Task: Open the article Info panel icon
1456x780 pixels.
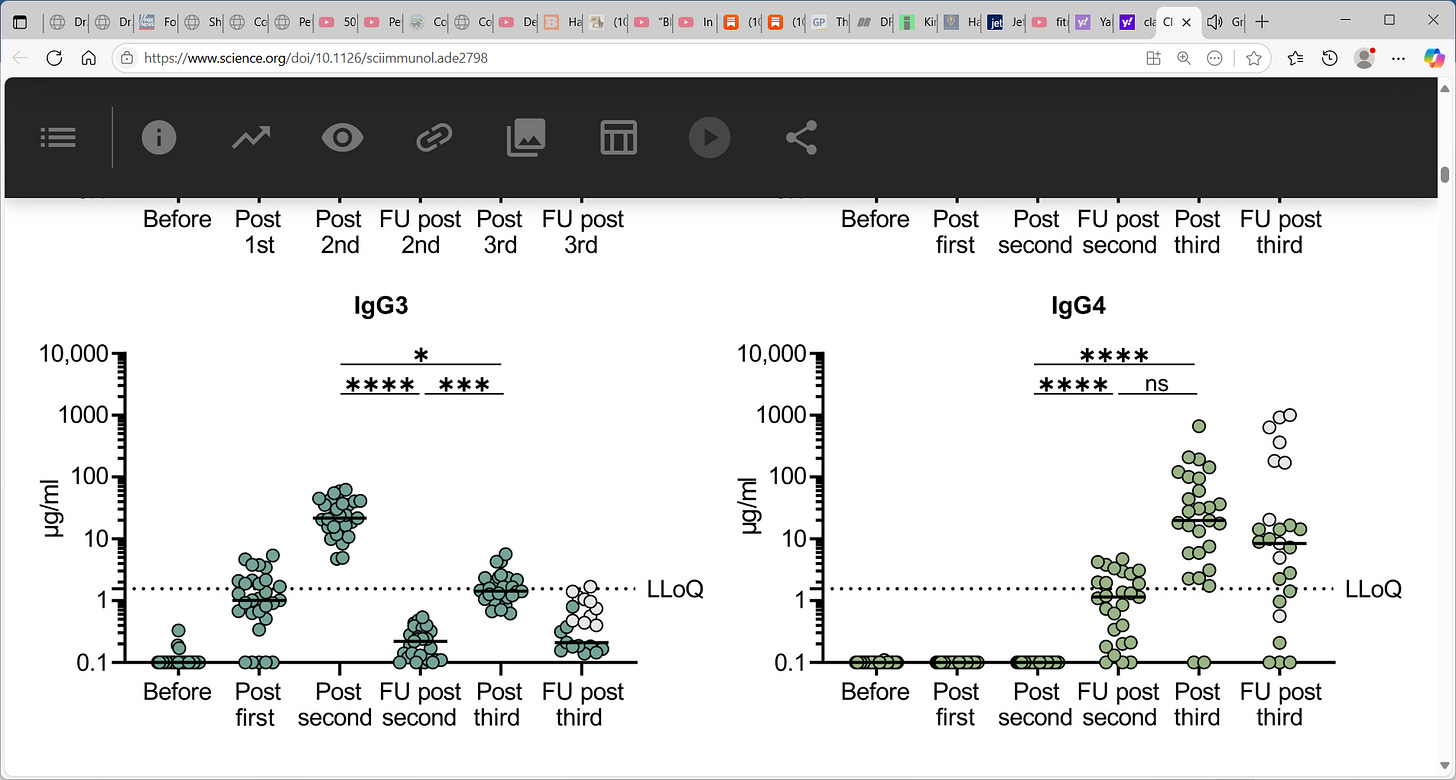Action: pos(159,138)
